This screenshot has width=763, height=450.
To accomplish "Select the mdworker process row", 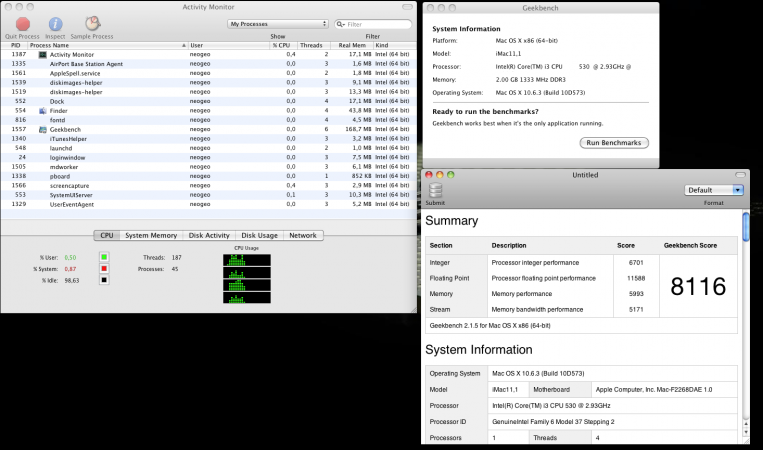I will (x=208, y=167).
